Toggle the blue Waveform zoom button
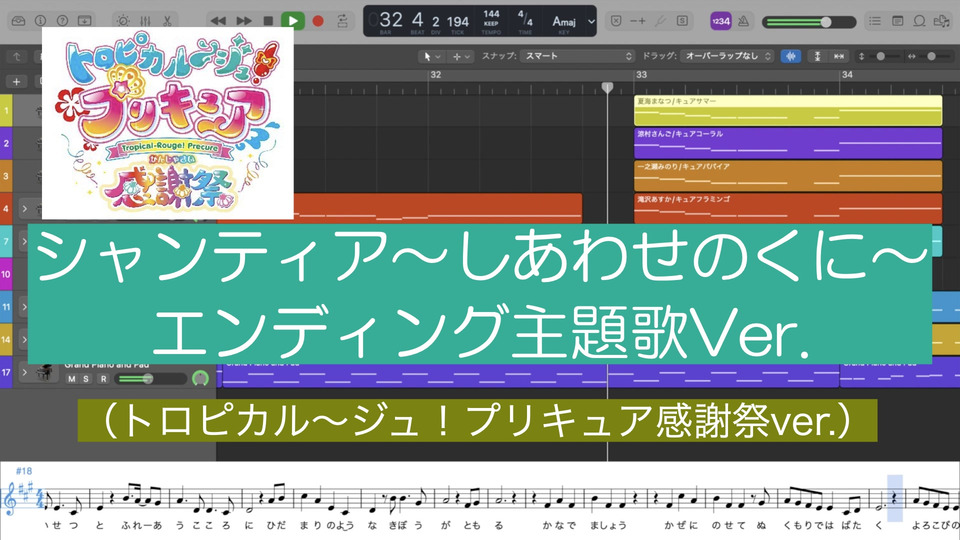The image size is (960, 540). coord(791,56)
